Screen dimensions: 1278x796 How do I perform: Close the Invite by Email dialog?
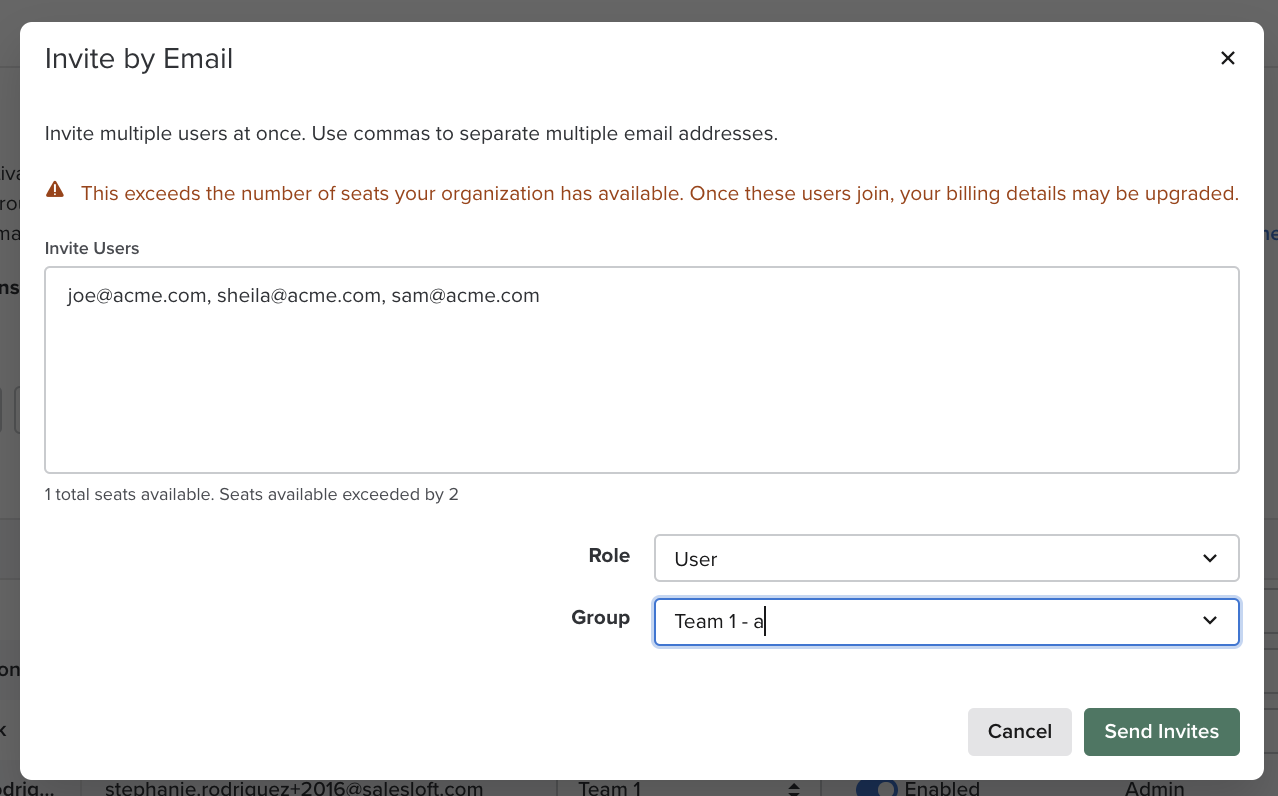point(1228,58)
